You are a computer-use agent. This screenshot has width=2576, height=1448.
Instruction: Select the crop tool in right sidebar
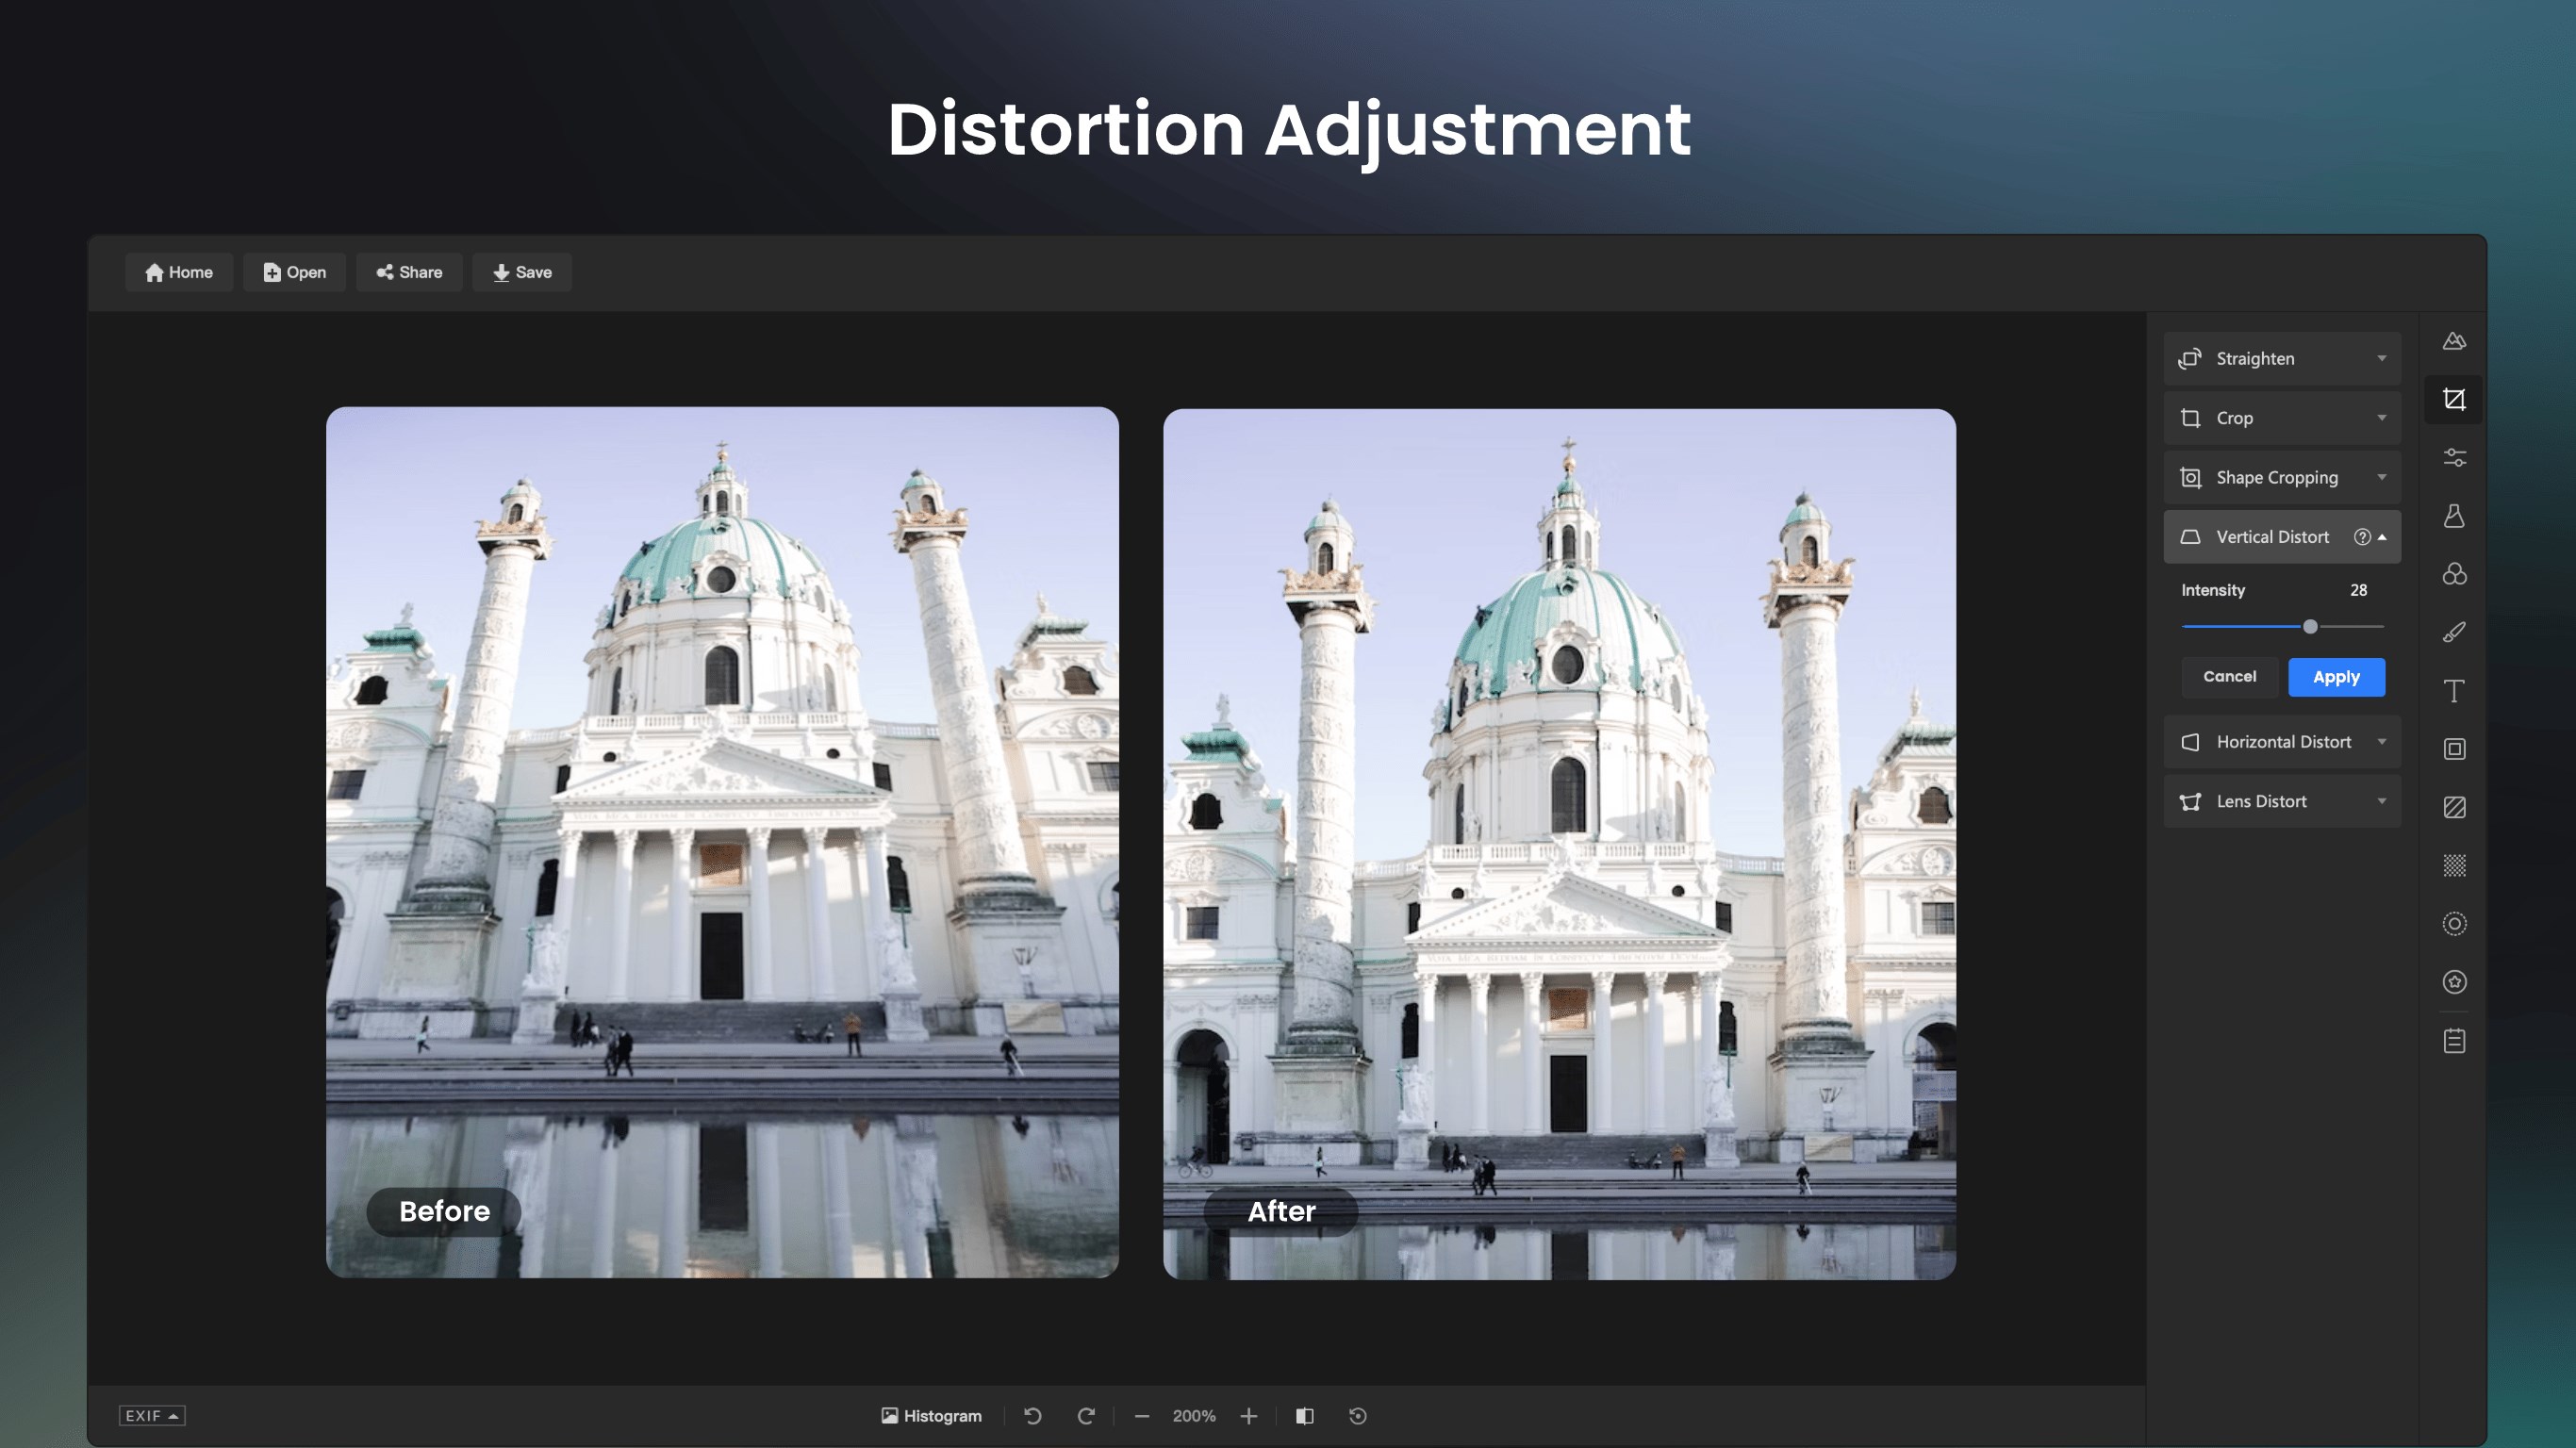[2454, 400]
